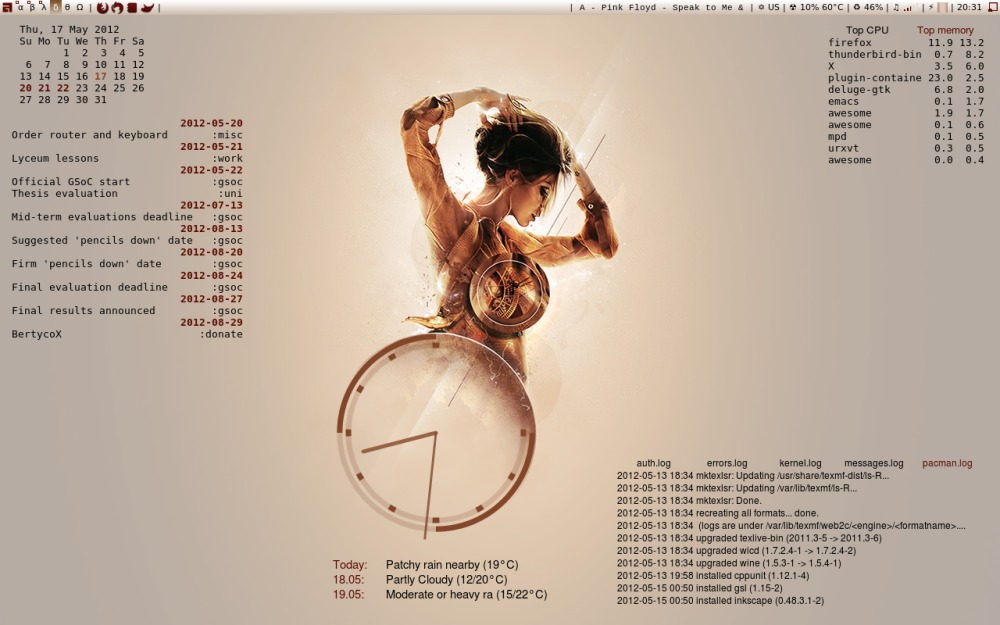Open the messages.log tab
1000x625 pixels.
click(x=874, y=464)
